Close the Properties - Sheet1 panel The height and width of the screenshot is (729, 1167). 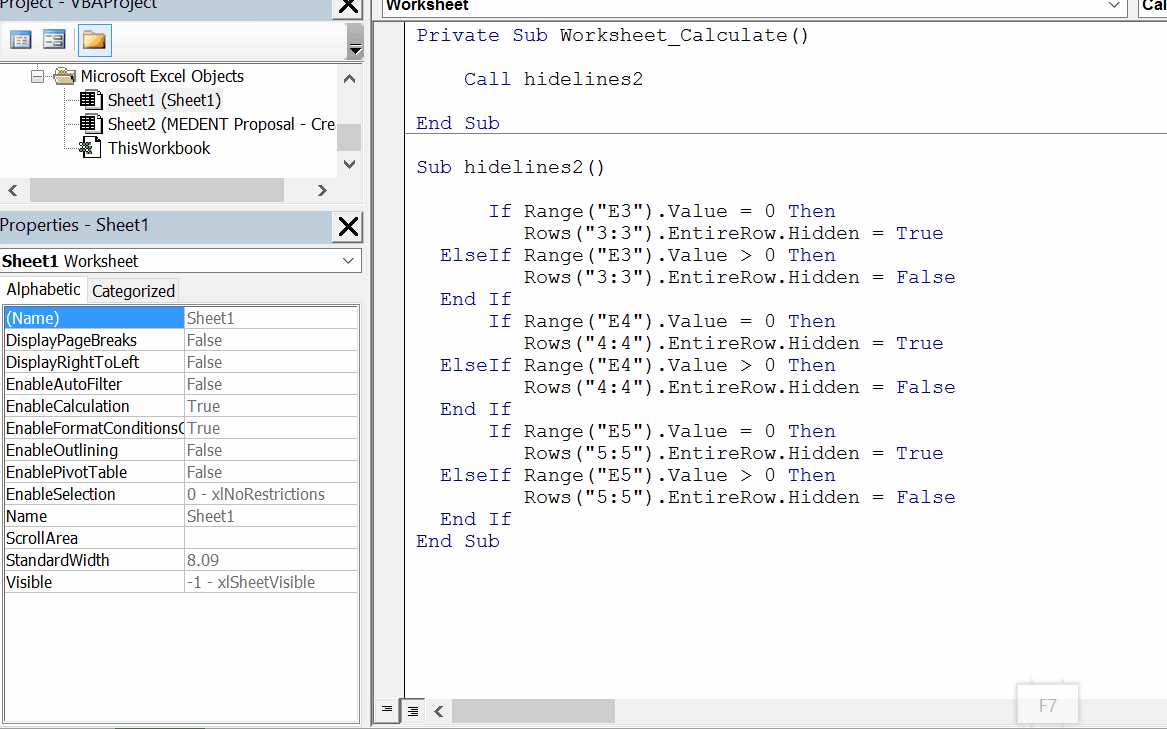pyautogui.click(x=348, y=226)
